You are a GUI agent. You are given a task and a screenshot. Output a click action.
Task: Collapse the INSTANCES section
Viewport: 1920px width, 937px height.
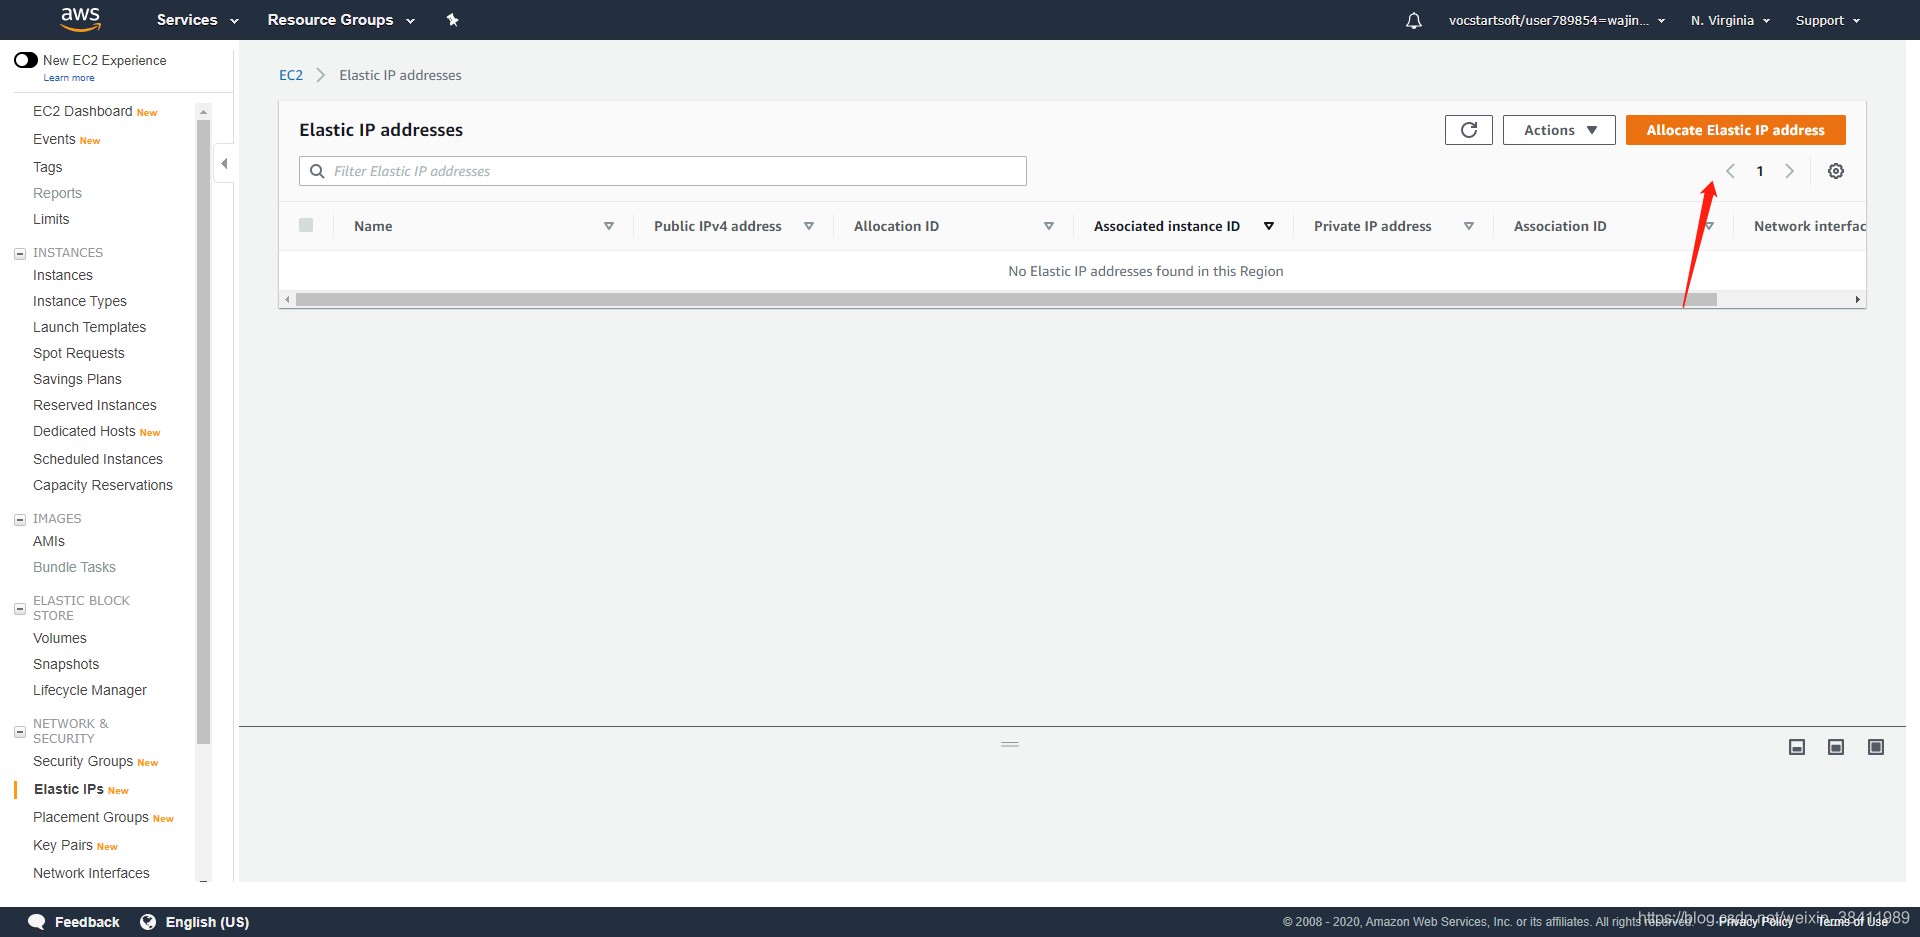(19, 254)
